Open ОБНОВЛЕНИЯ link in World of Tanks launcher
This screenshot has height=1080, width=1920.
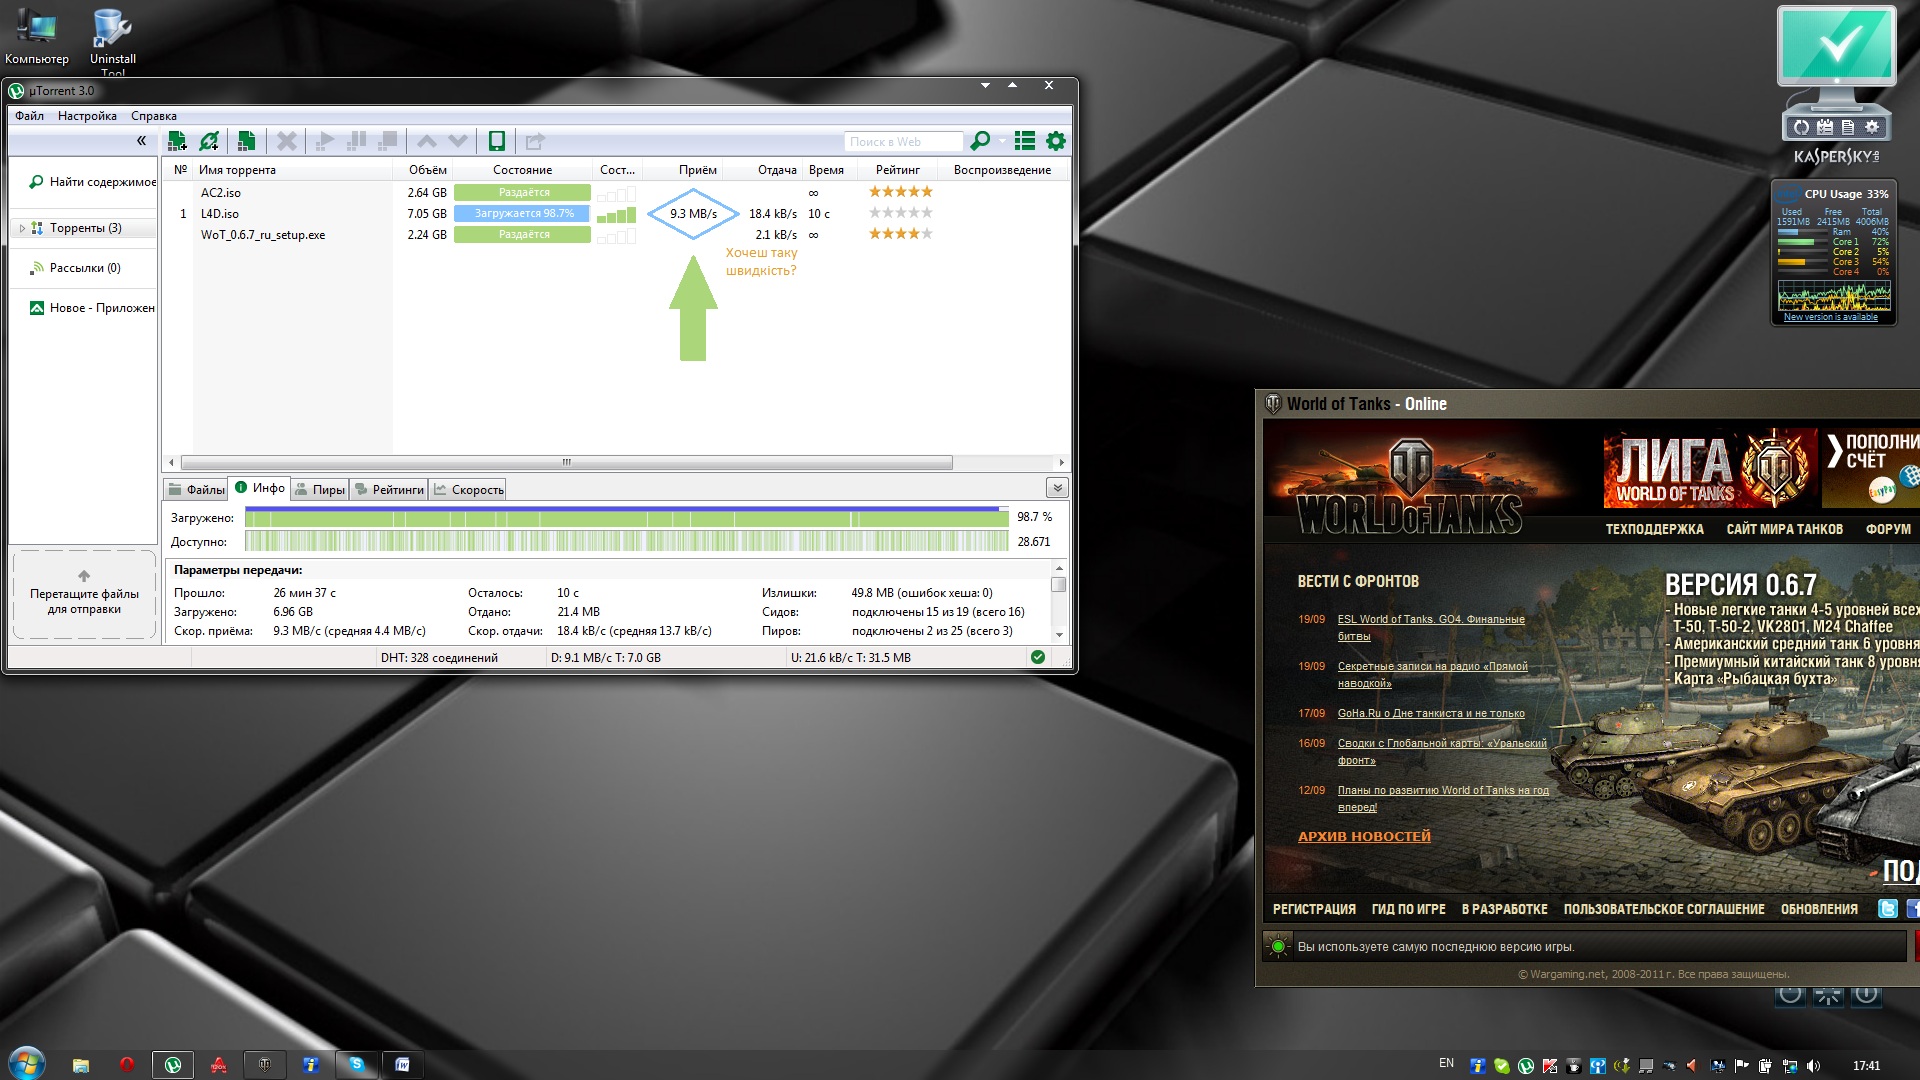[x=1819, y=909]
